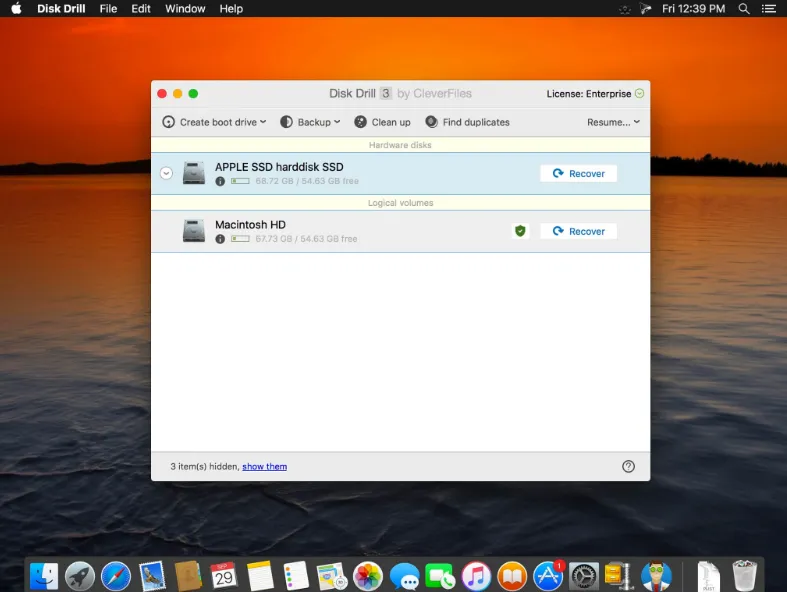Open the Resume... dropdown
The image size is (787, 592).
click(x=613, y=122)
